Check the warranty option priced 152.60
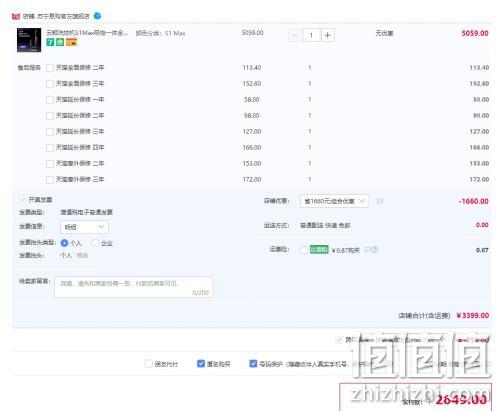 [50, 84]
